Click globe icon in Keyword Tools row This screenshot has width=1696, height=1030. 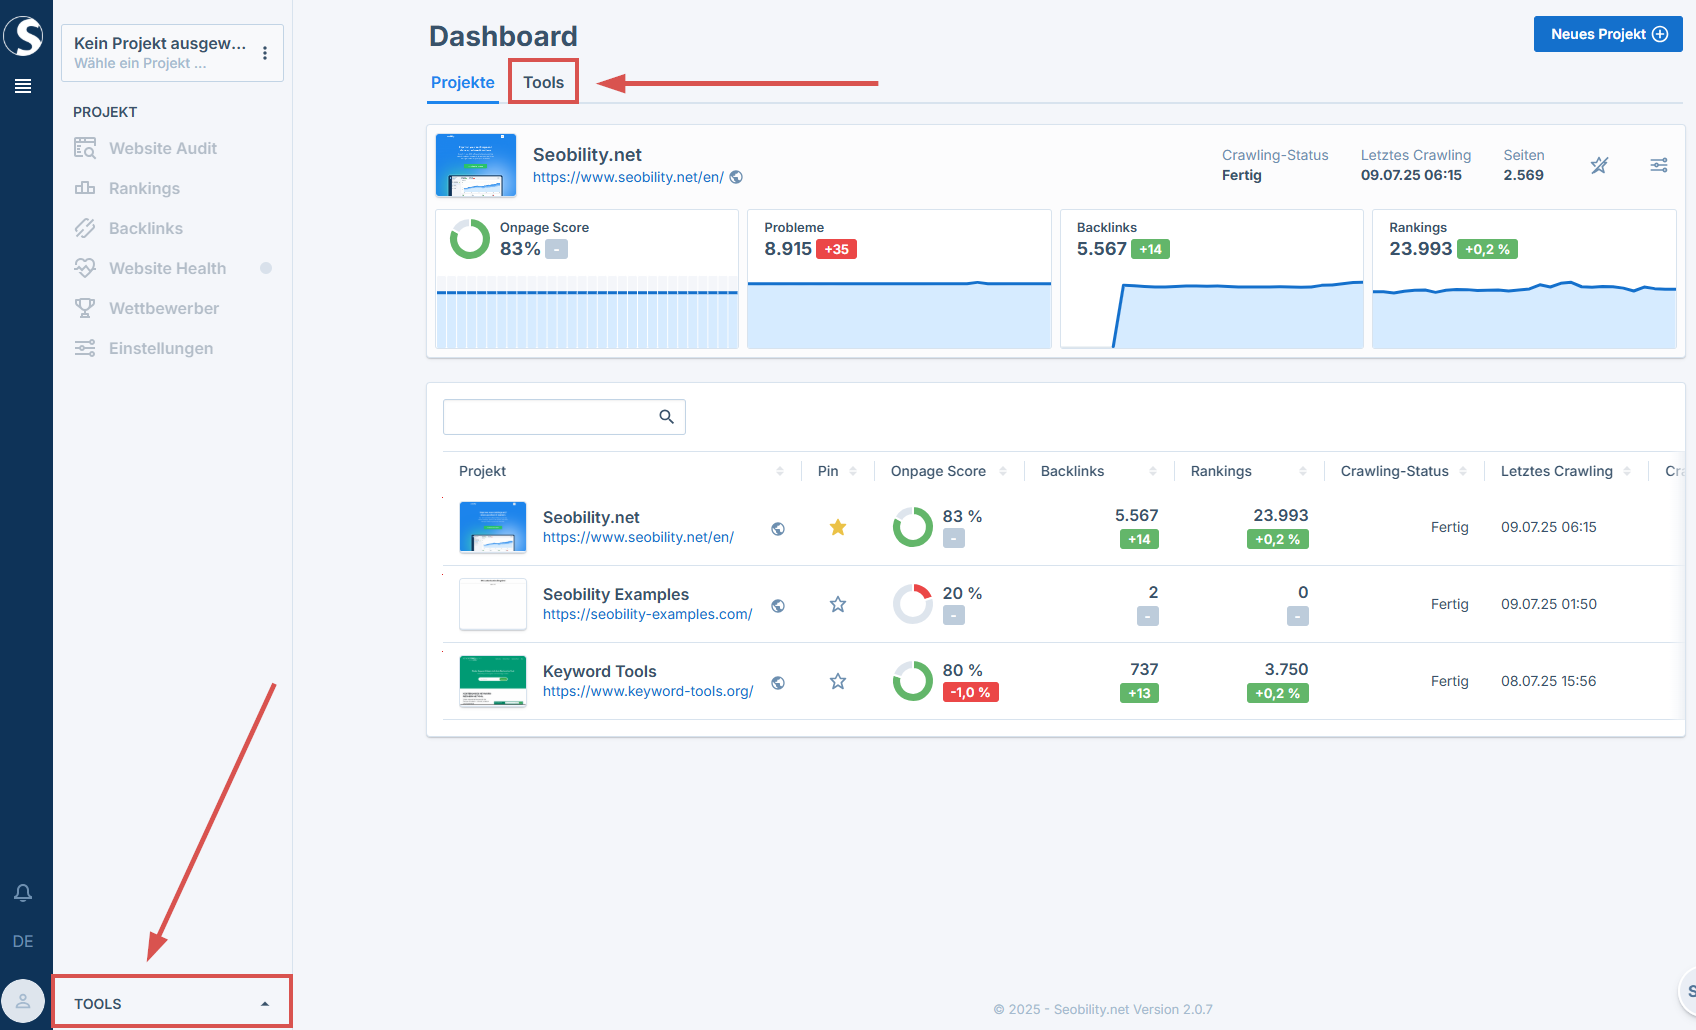tap(778, 683)
